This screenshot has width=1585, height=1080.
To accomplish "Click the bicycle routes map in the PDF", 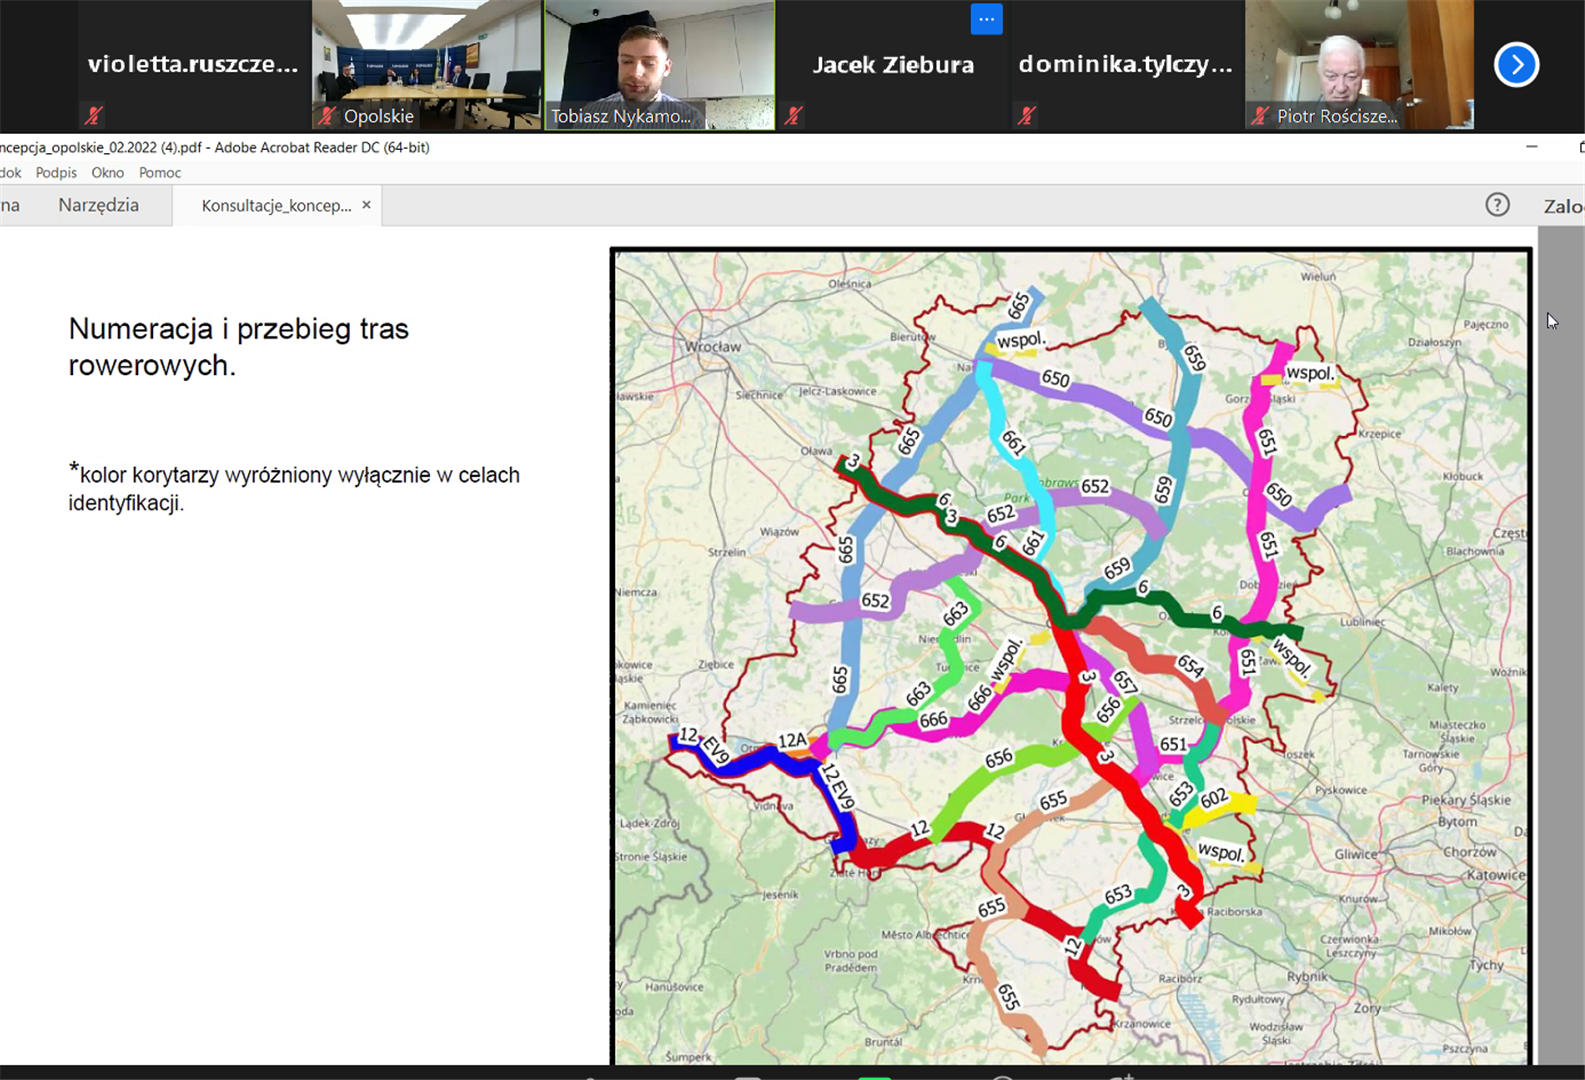I will [x=1070, y=655].
